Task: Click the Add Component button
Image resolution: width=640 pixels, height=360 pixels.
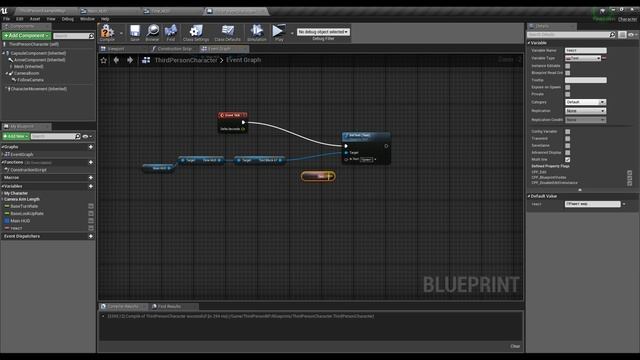Action: (27, 36)
